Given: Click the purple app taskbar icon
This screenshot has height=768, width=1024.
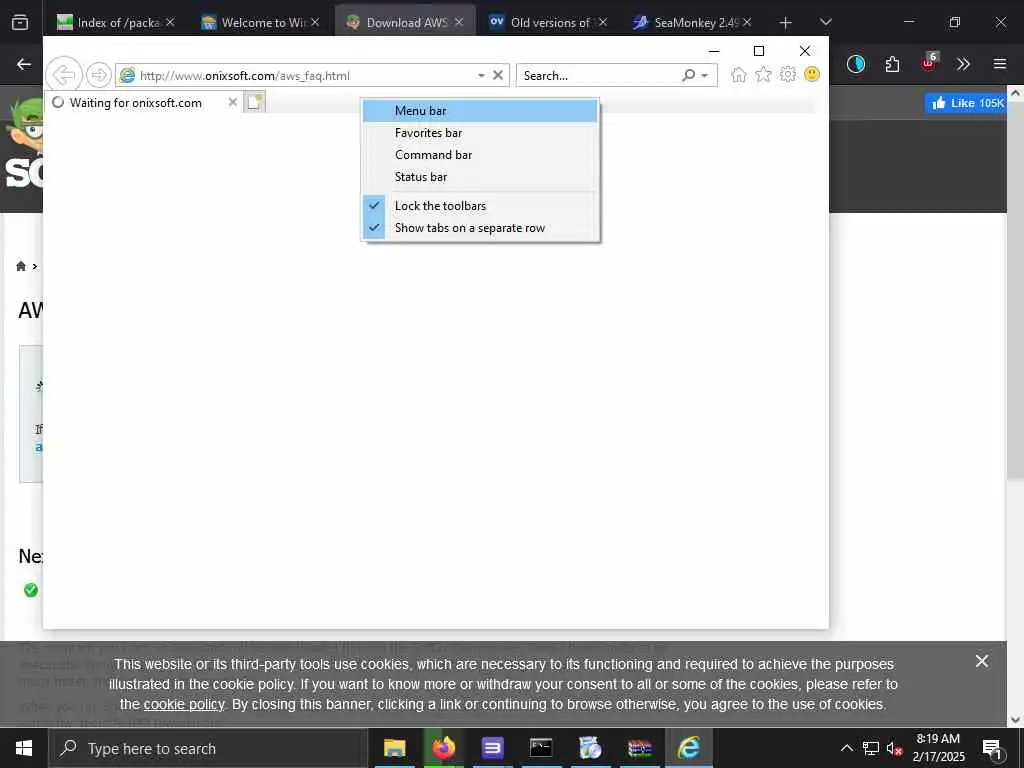Looking at the screenshot, I should pos(492,748).
